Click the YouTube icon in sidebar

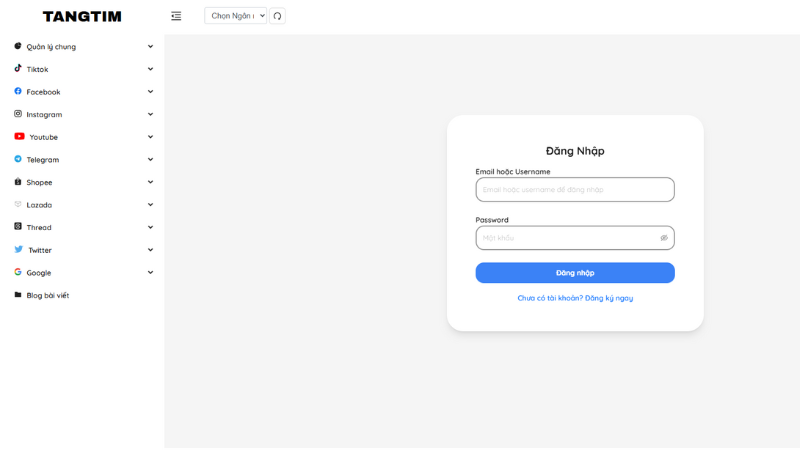pos(19,137)
